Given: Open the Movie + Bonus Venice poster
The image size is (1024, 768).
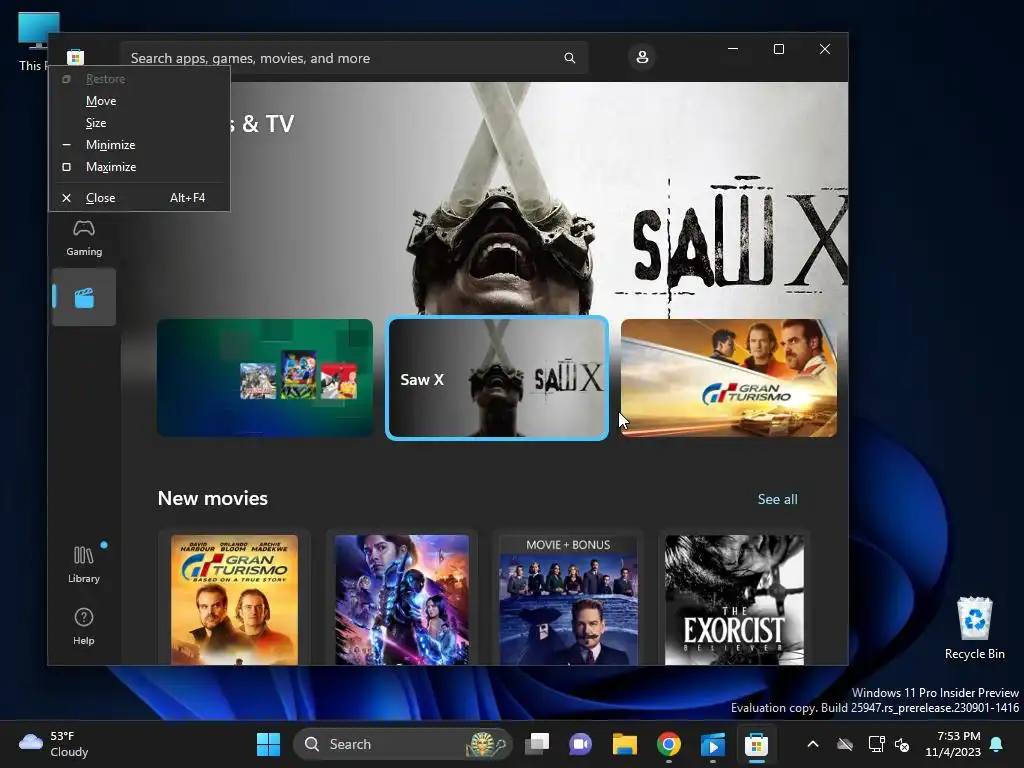Looking at the screenshot, I should pyautogui.click(x=568, y=600).
